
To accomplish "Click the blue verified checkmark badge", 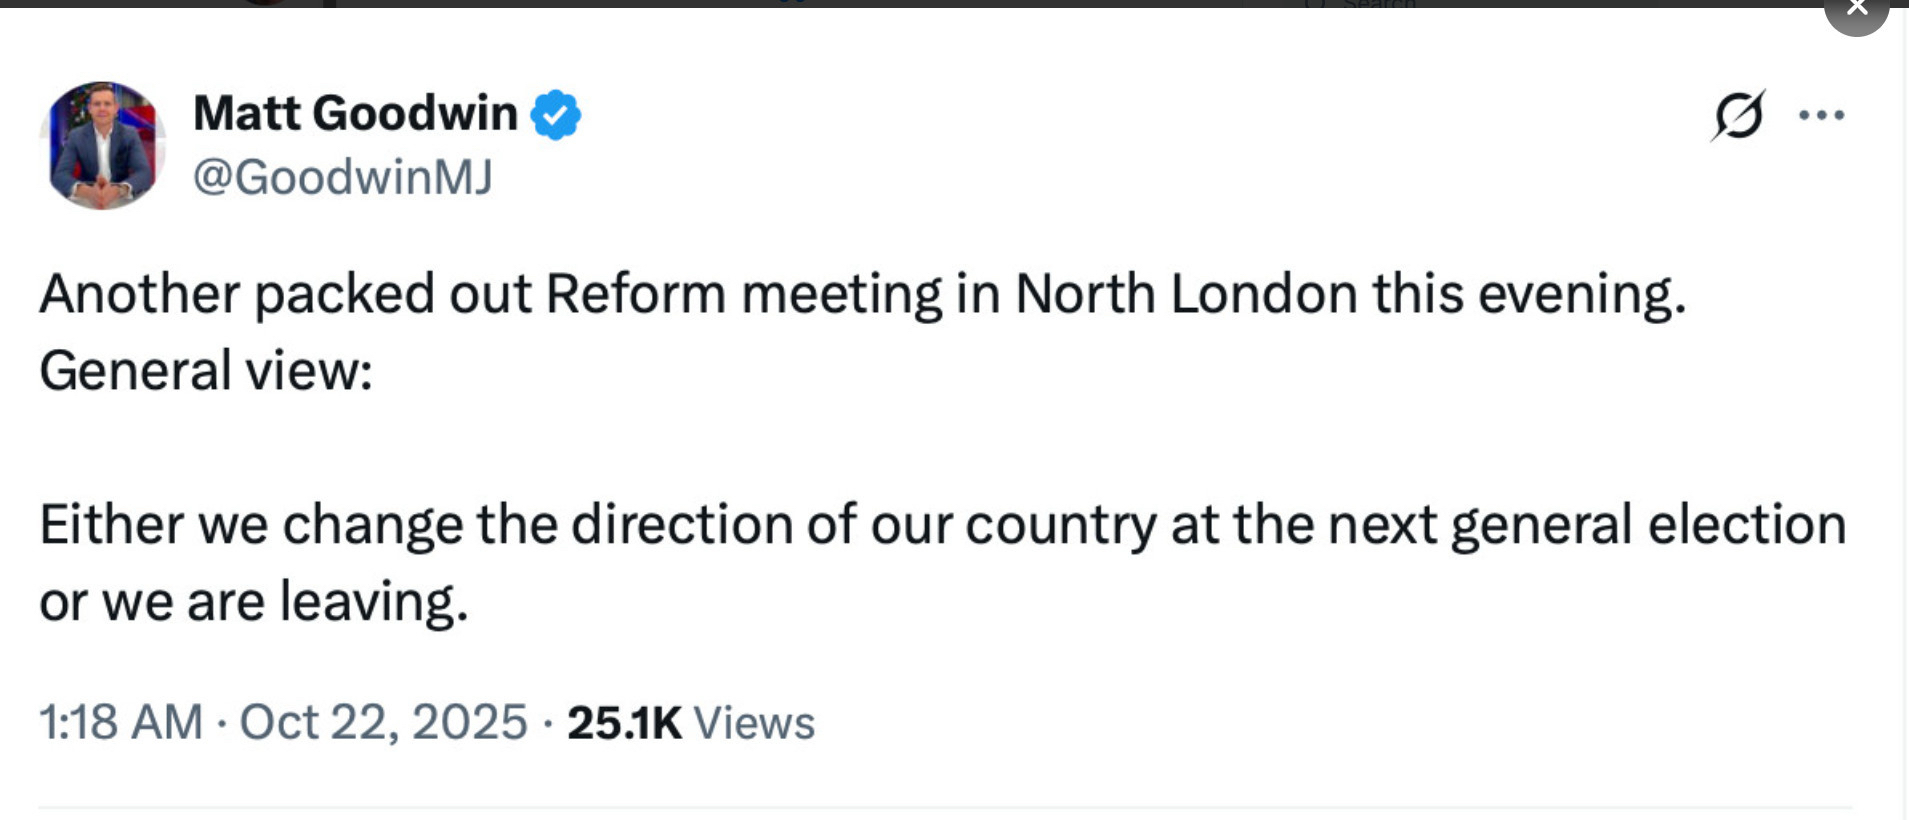I will [x=556, y=114].
